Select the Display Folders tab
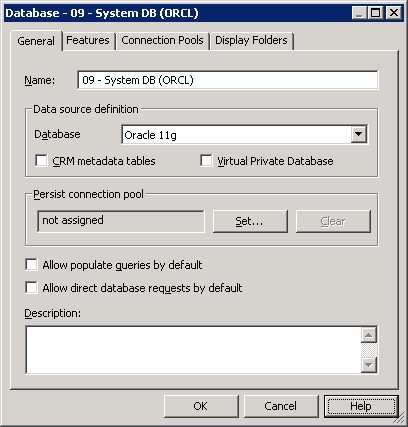Viewport: 408px width, 427px height. [x=251, y=41]
